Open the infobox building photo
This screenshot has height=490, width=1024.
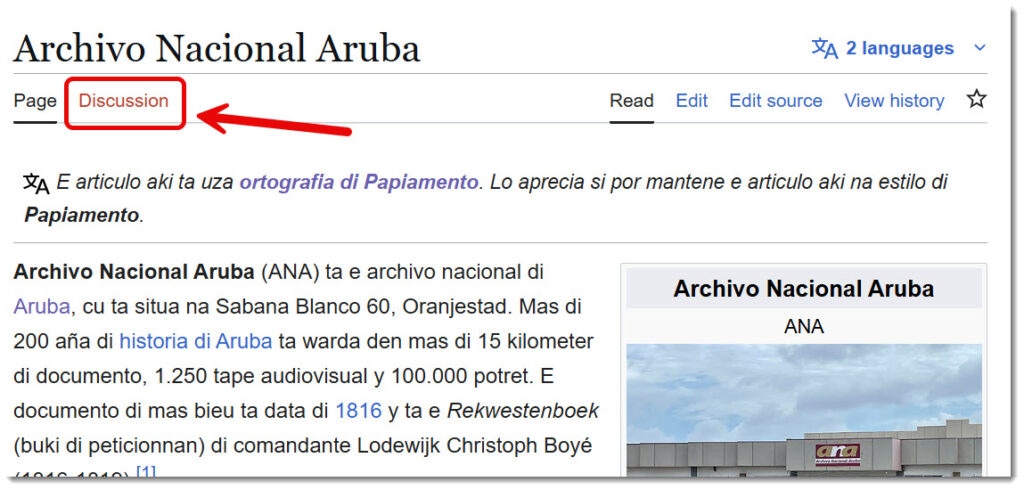pos(804,410)
